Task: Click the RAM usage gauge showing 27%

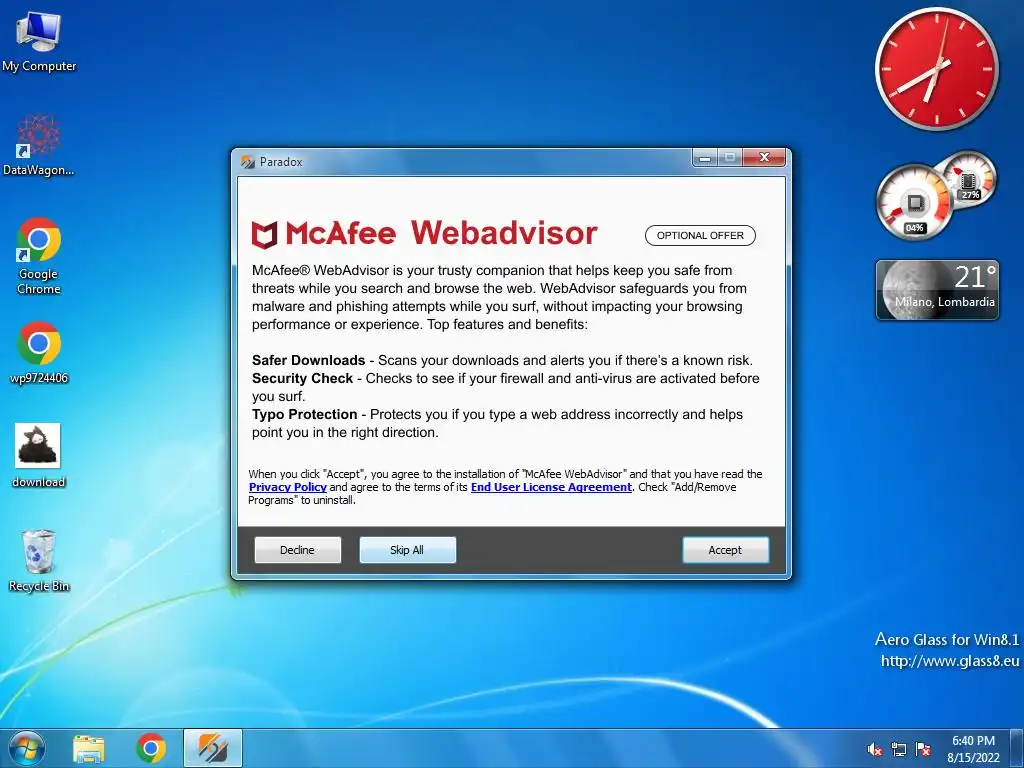Action: [971, 178]
